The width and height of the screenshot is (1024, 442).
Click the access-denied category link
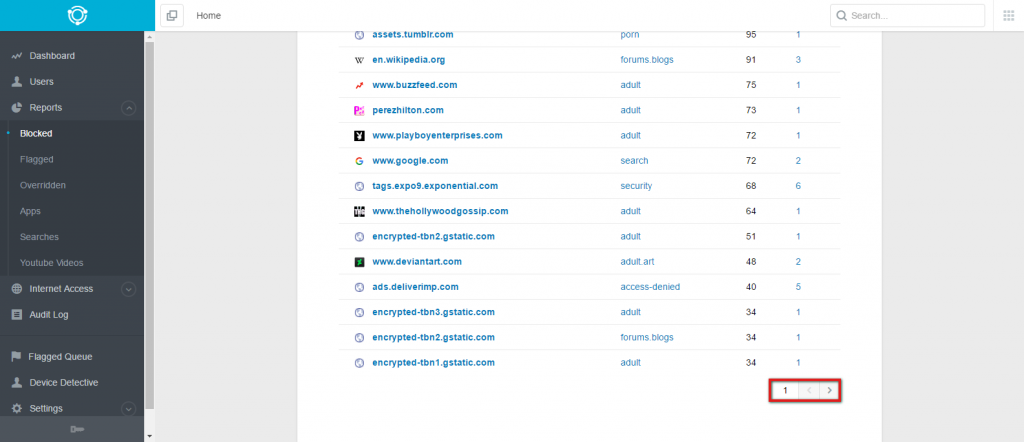tap(650, 287)
